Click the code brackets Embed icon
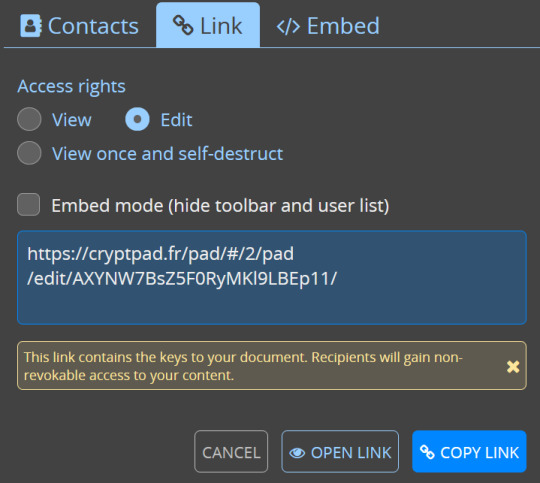The image size is (540, 483). point(288,27)
